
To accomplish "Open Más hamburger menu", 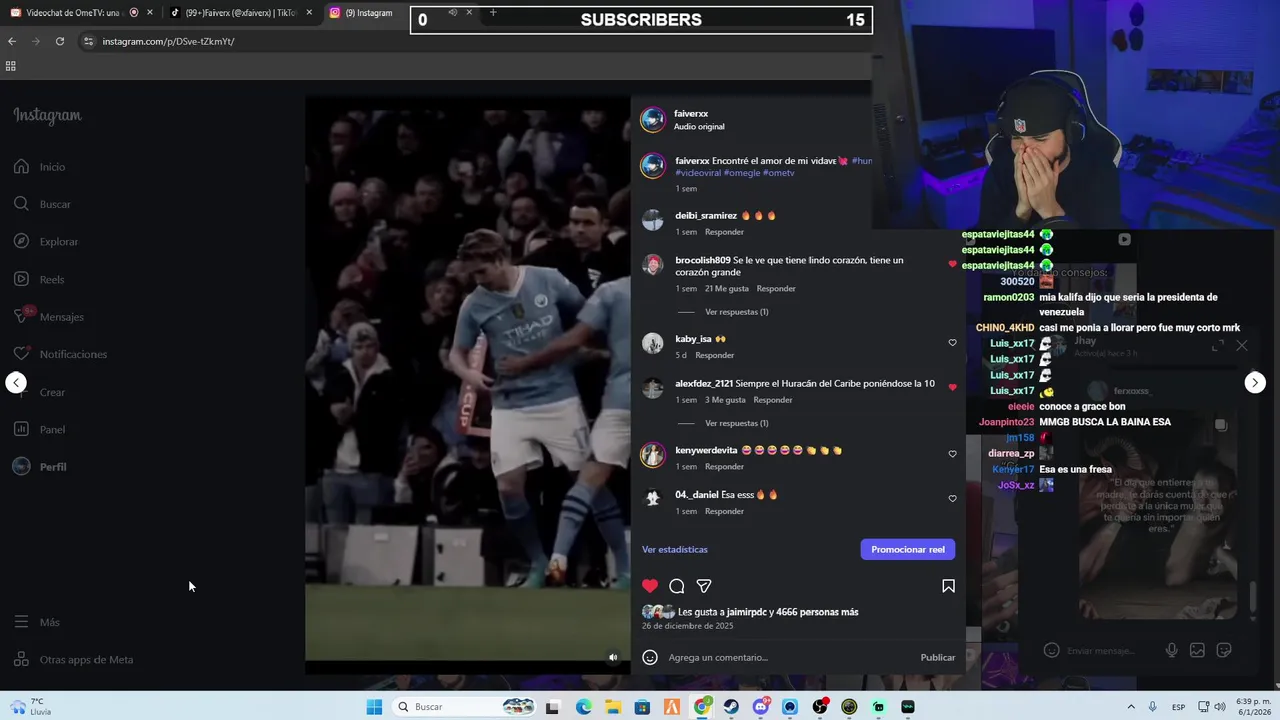I will coord(37,622).
